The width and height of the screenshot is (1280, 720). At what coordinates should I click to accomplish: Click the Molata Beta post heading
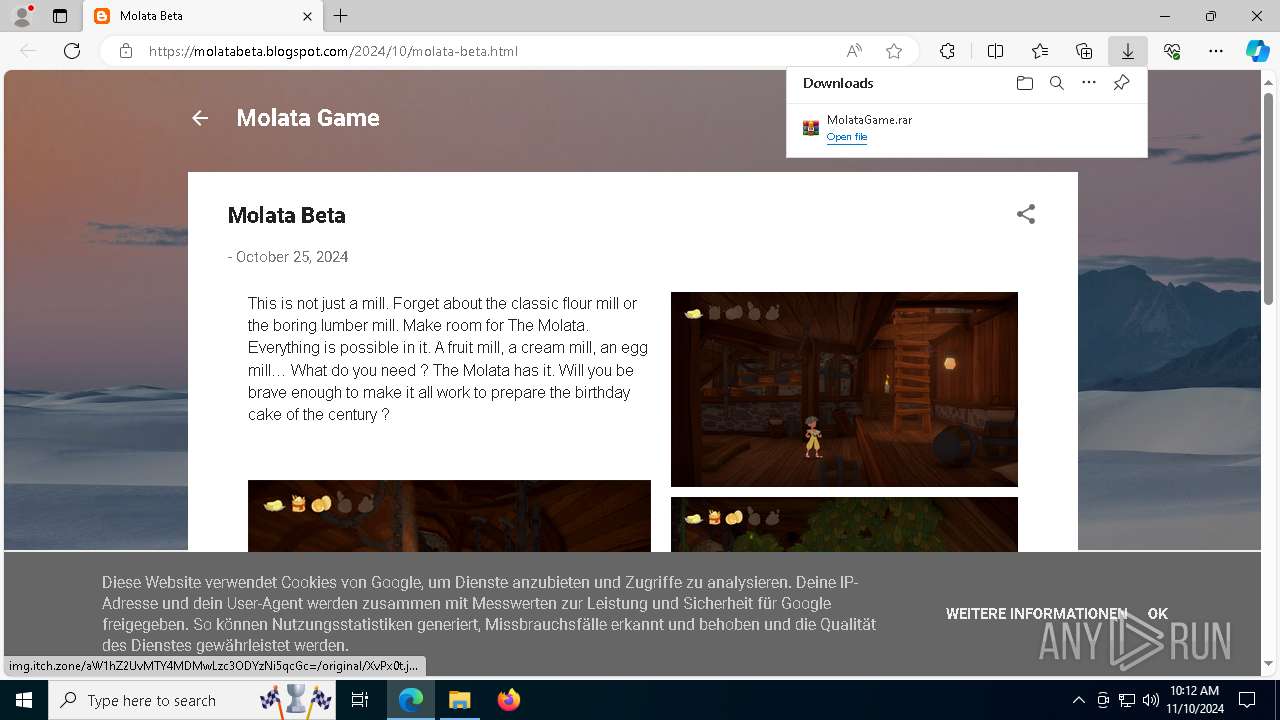click(287, 215)
